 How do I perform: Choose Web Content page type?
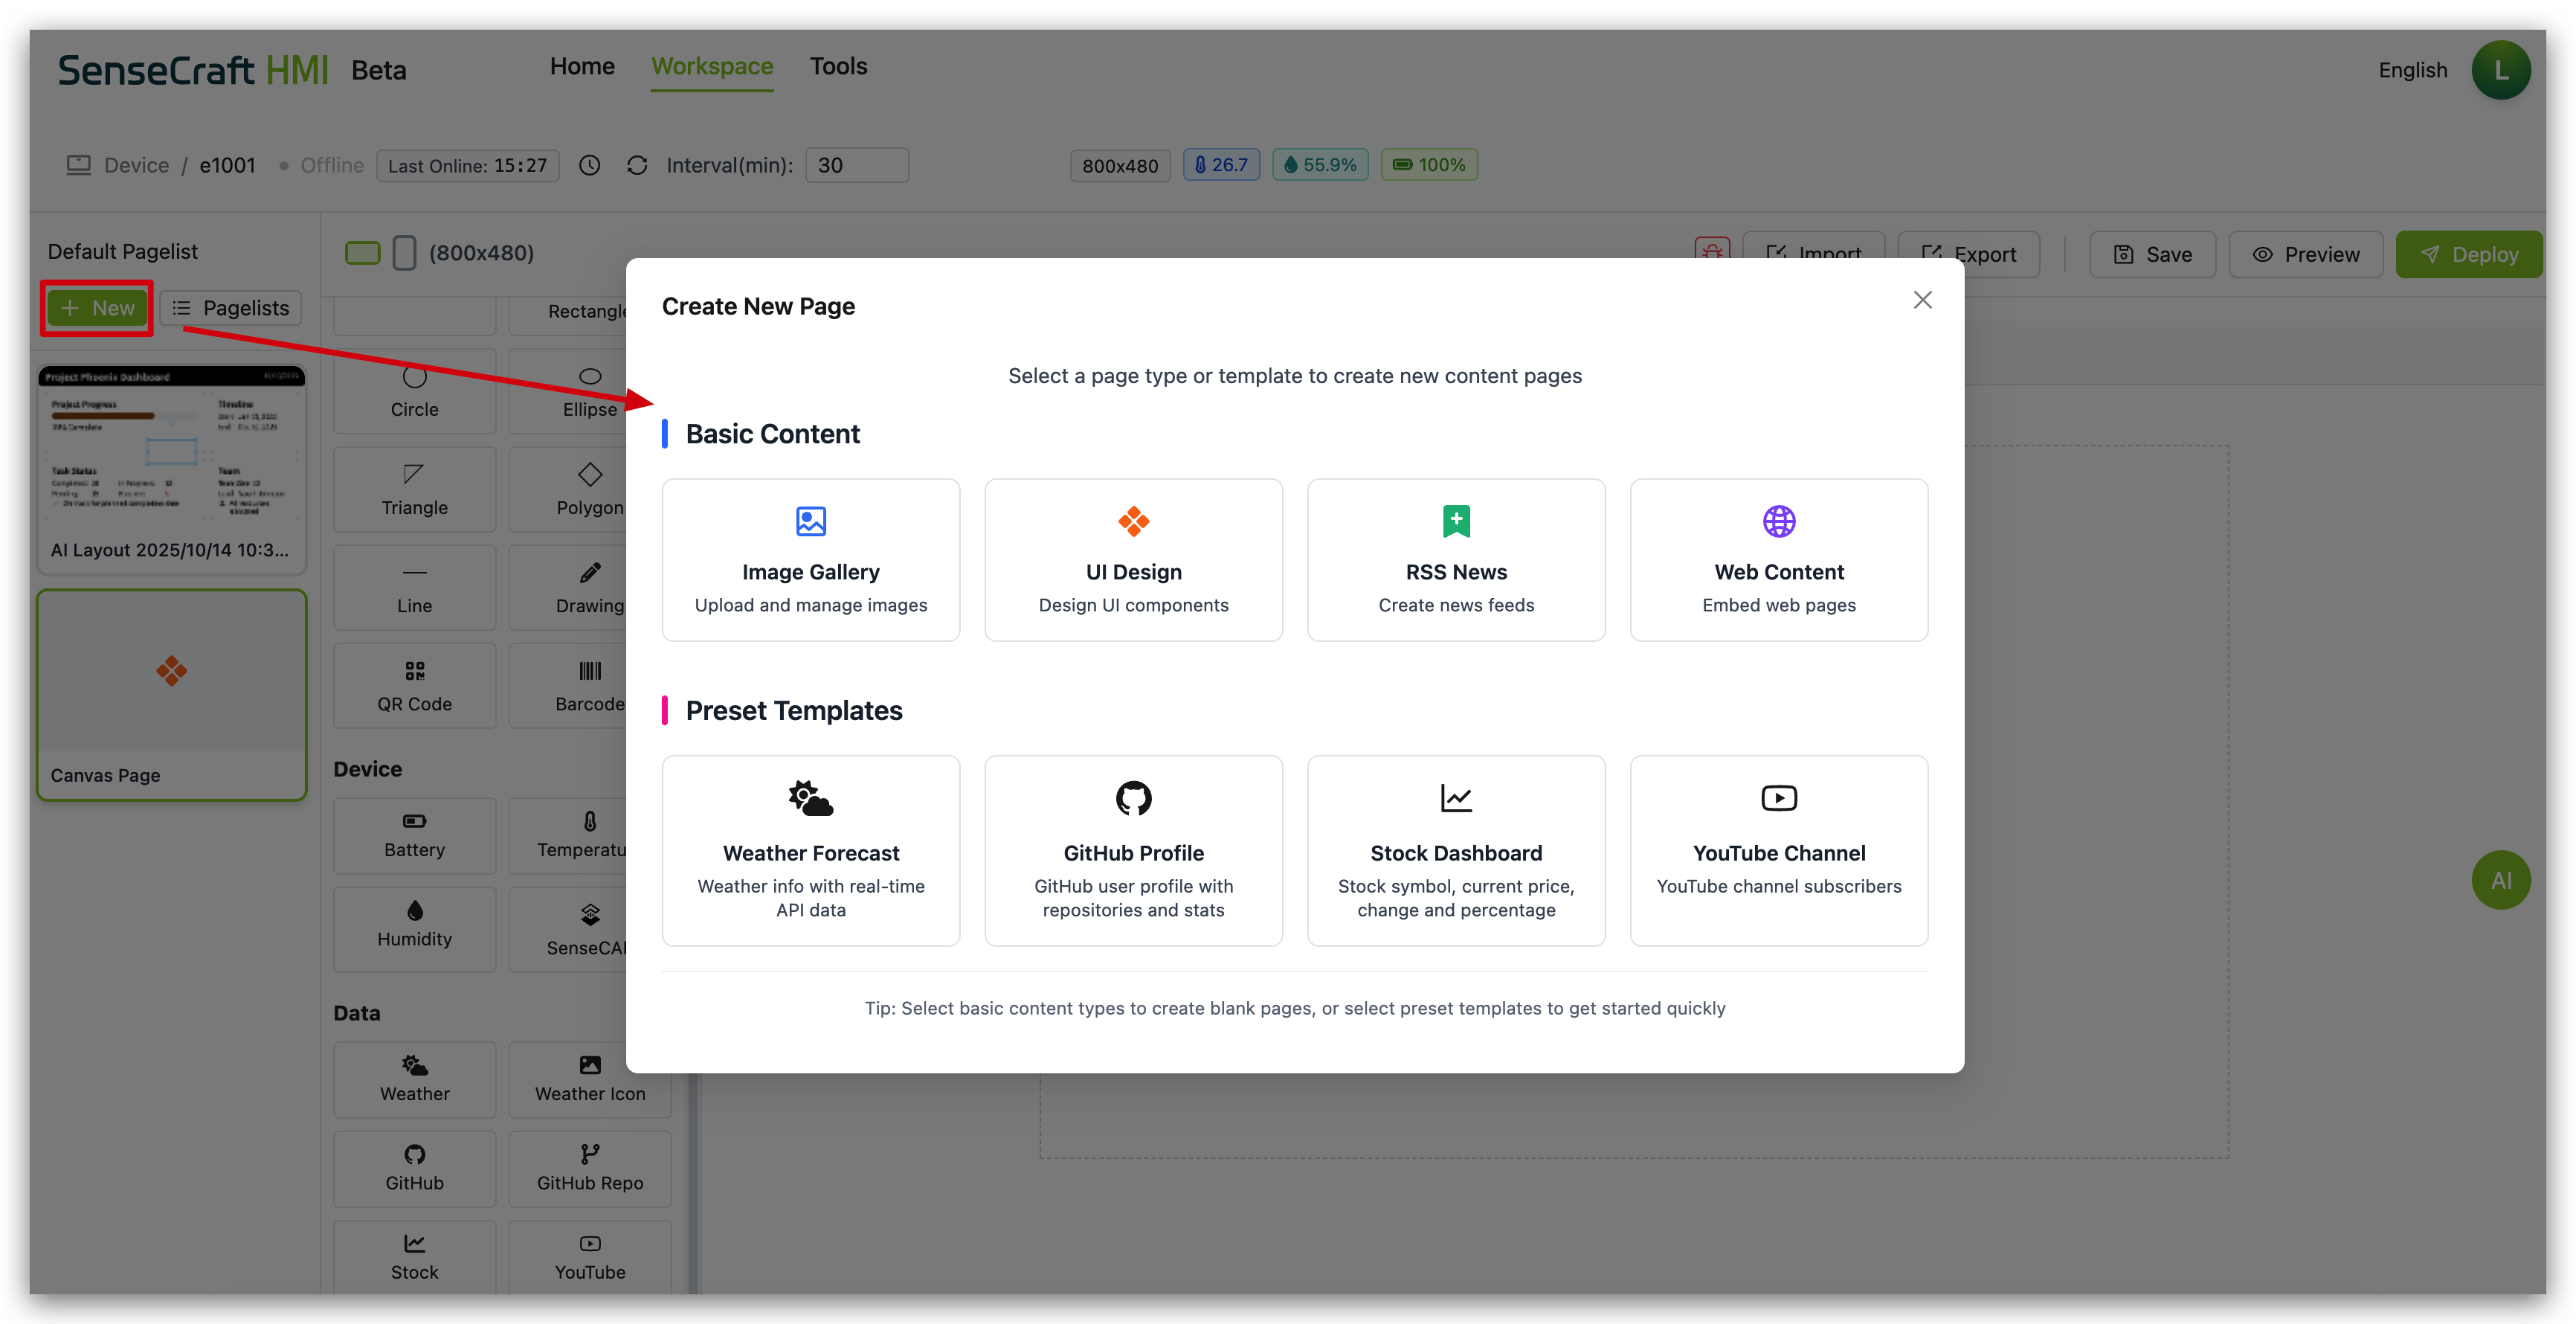tap(1778, 560)
